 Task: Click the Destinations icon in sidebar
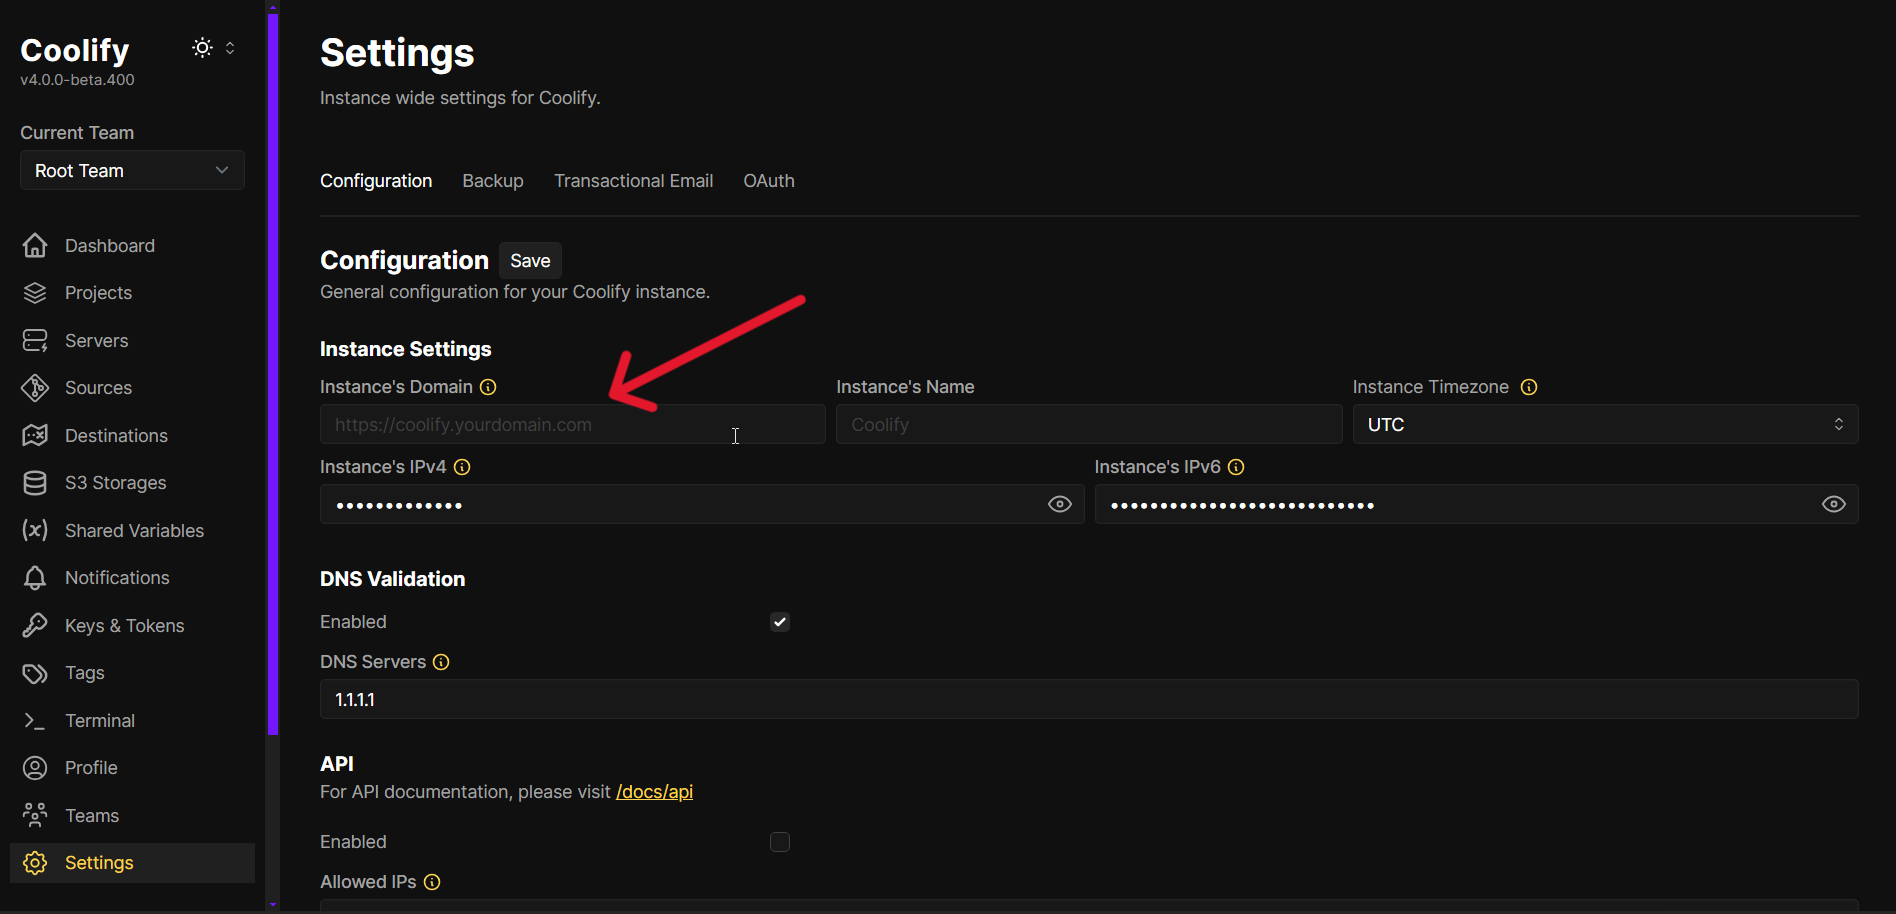click(x=35, y=435)
